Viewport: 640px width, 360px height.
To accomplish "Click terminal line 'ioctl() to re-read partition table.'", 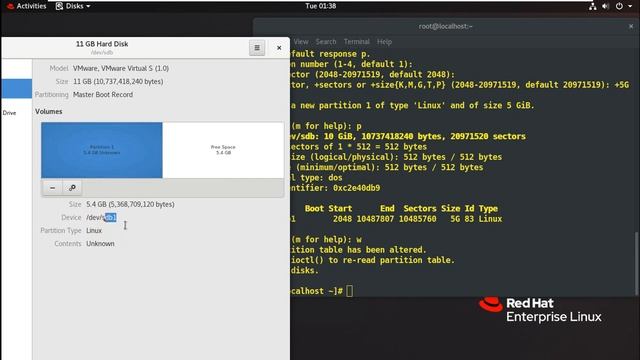I will (x=373, y=260).
